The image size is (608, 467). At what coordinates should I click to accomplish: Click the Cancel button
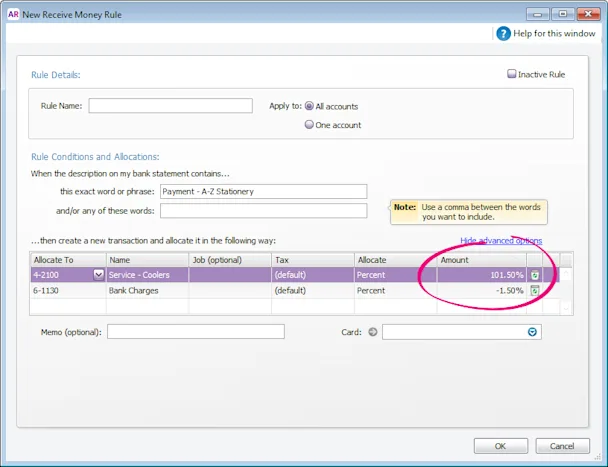tap(562, 446)
